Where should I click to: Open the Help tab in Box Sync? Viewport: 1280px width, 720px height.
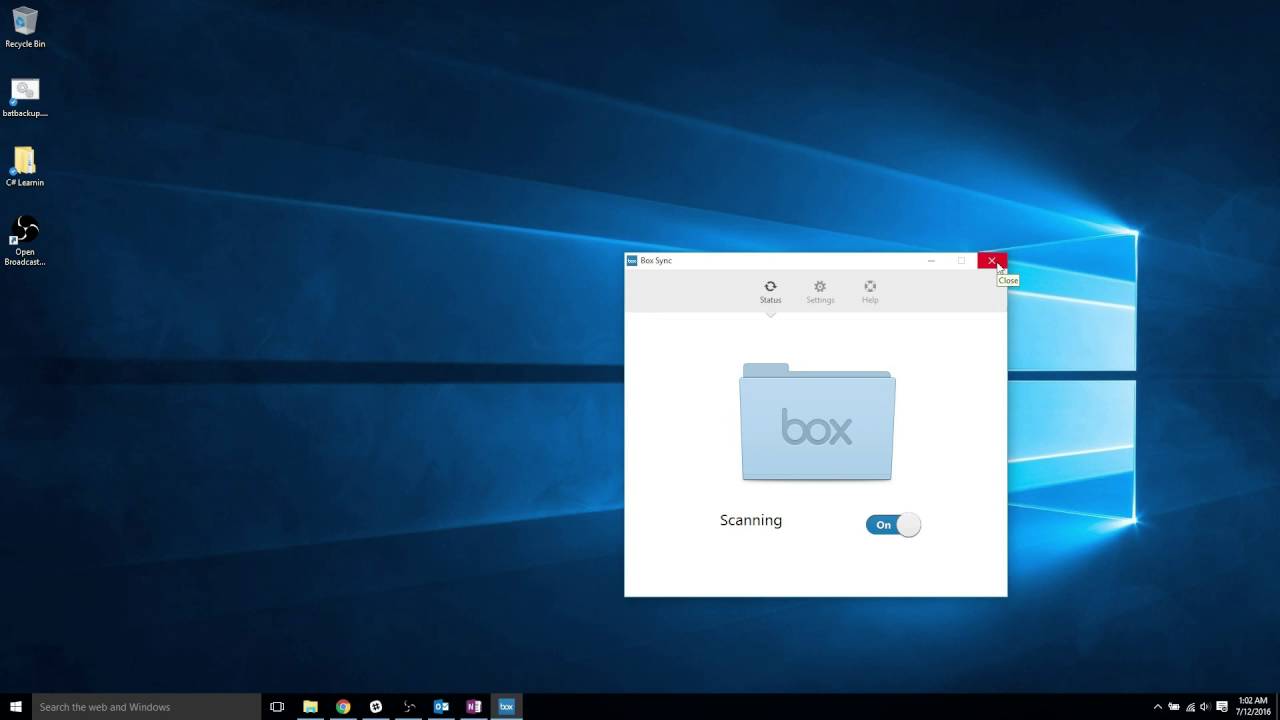pyautogui.click(x=870, y=292)
